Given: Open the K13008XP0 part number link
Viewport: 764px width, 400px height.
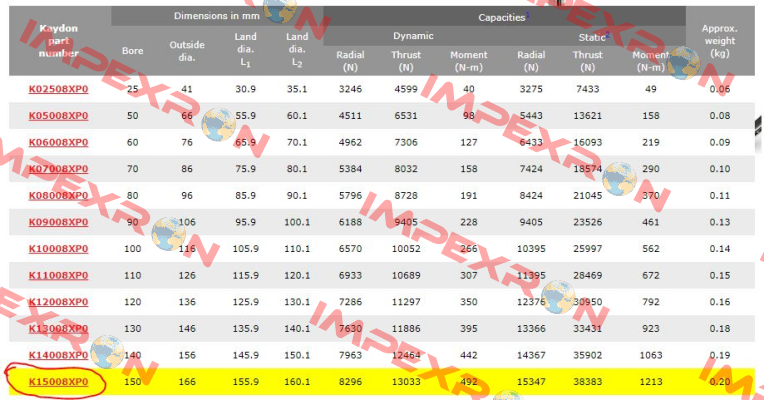Looking at the screenshot, I should tap(58, 328).
